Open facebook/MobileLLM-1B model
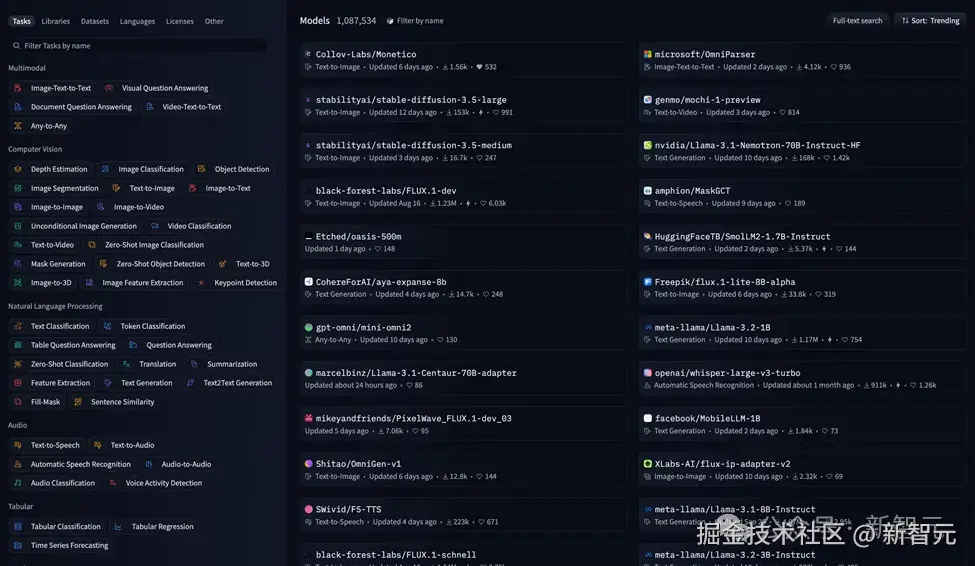 (x=802, y=424)
